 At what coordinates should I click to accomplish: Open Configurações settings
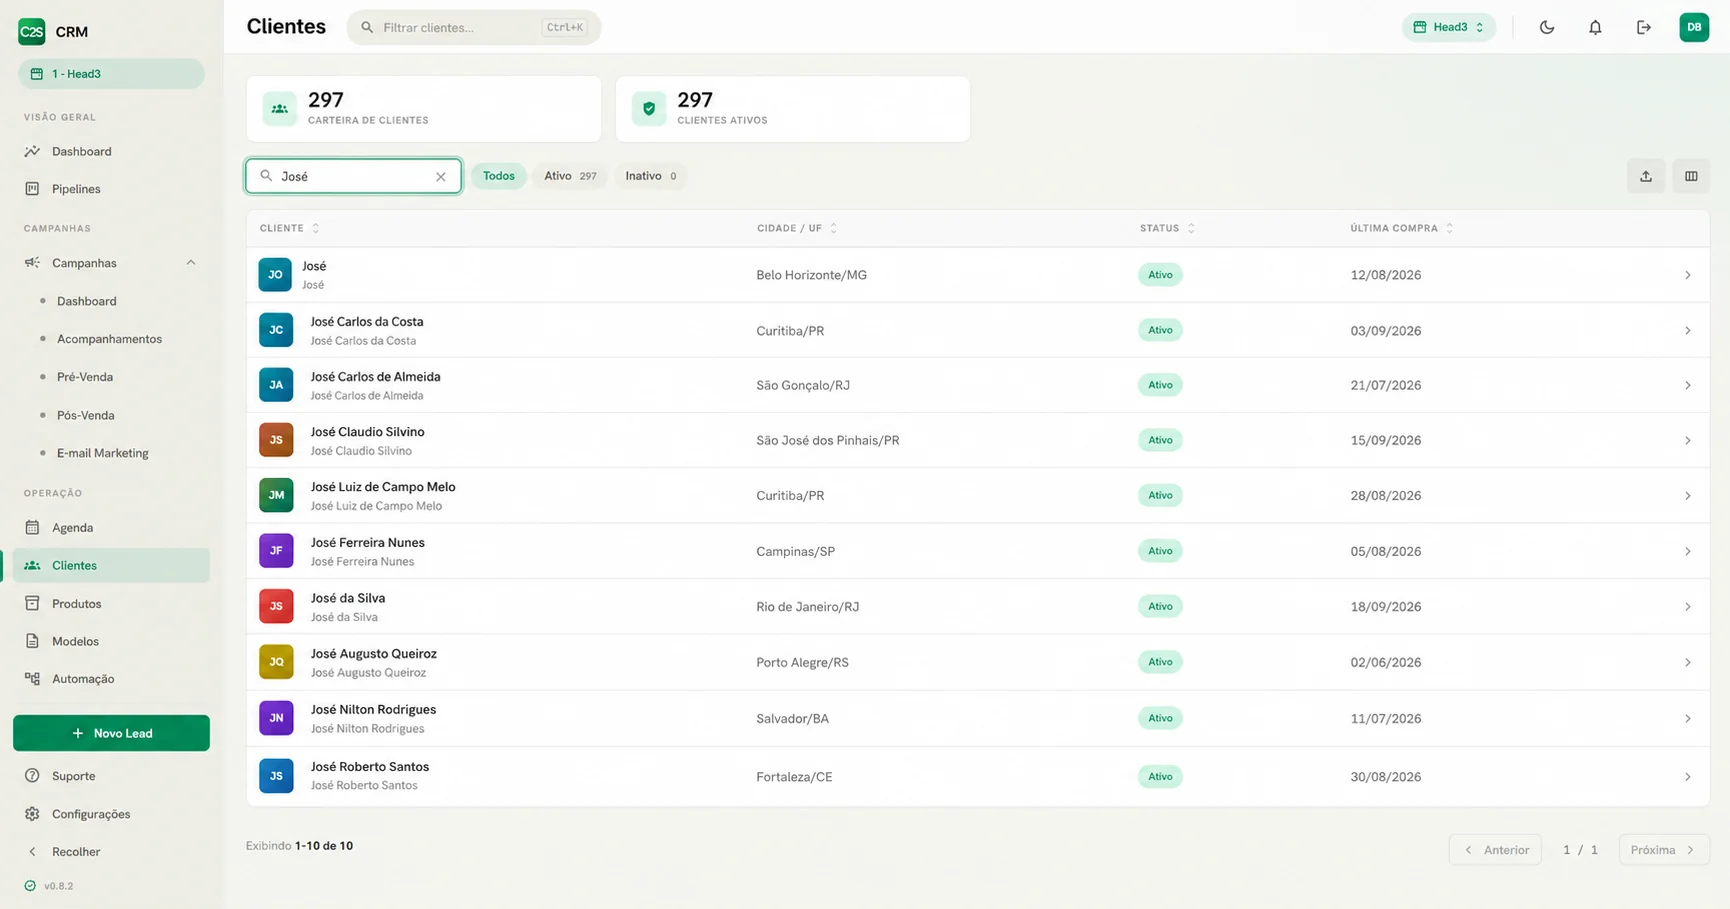[x=111, y=814]
